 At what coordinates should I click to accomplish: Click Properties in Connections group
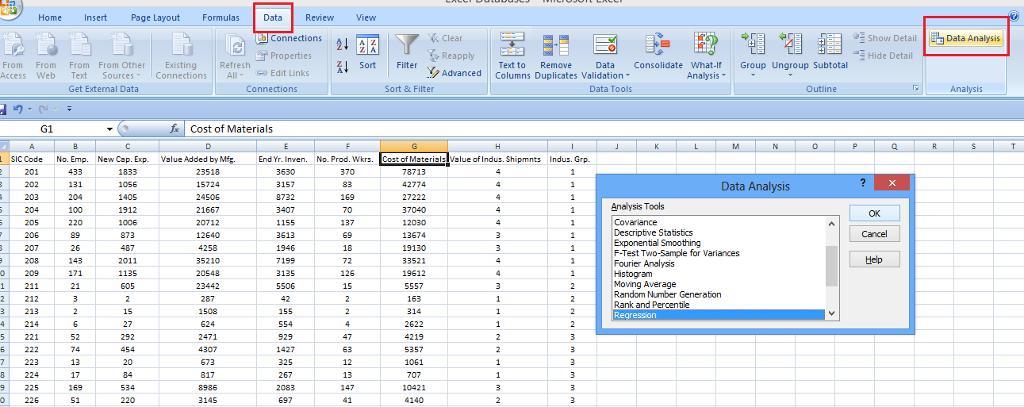click(x=283, y=56)
